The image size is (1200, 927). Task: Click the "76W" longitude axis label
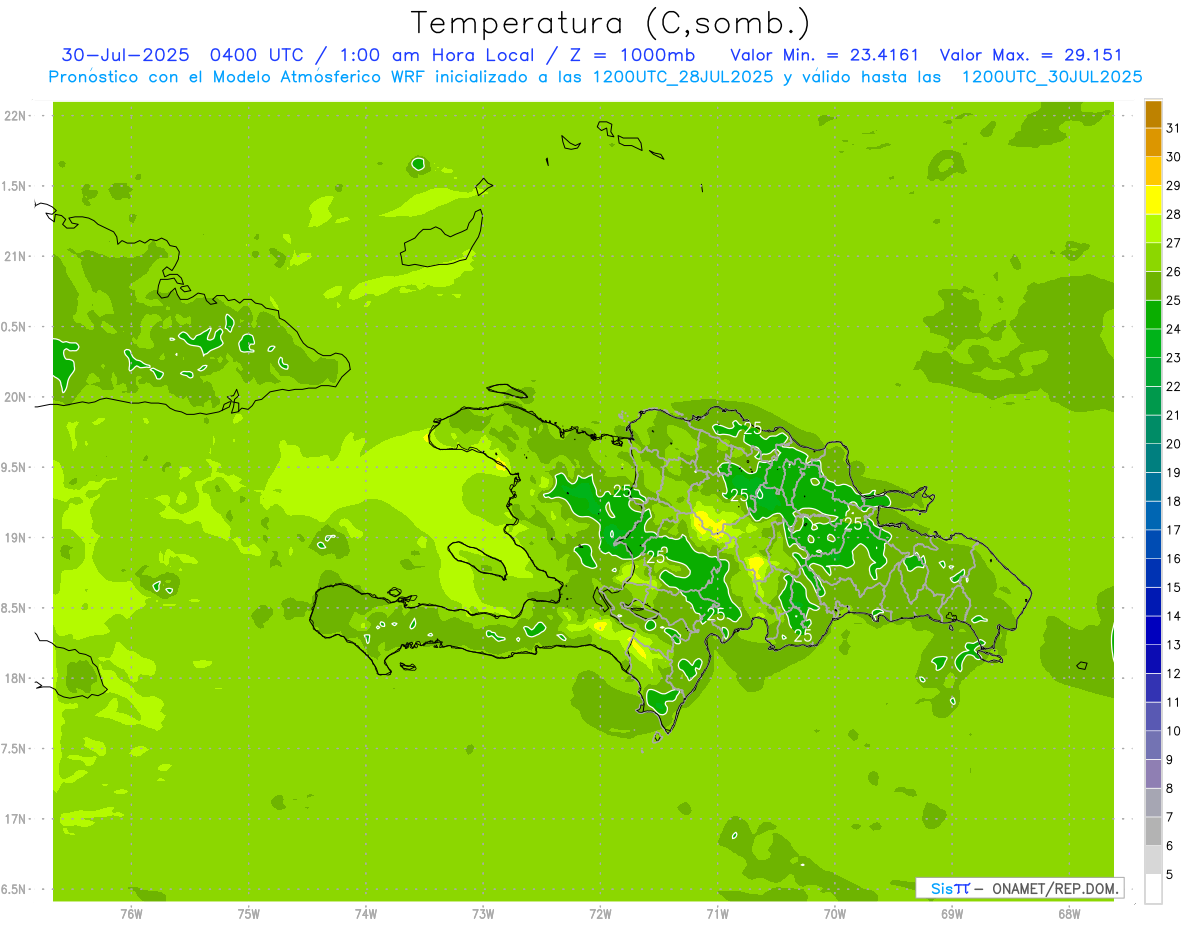tap(131, 914)
